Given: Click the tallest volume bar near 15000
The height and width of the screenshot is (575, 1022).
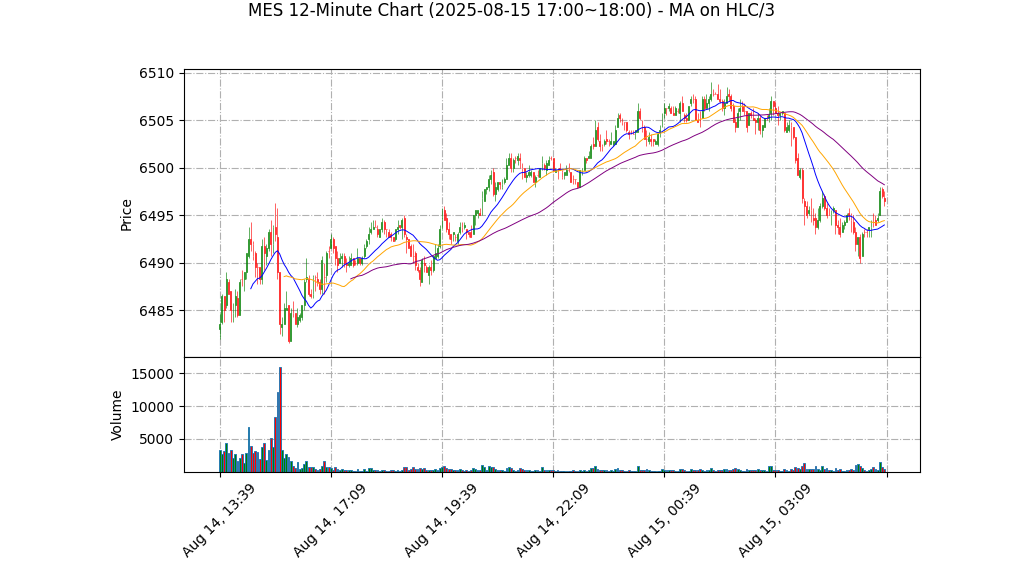Looking at the screenshot, I should pyautogui.click(x=280, y=419).
